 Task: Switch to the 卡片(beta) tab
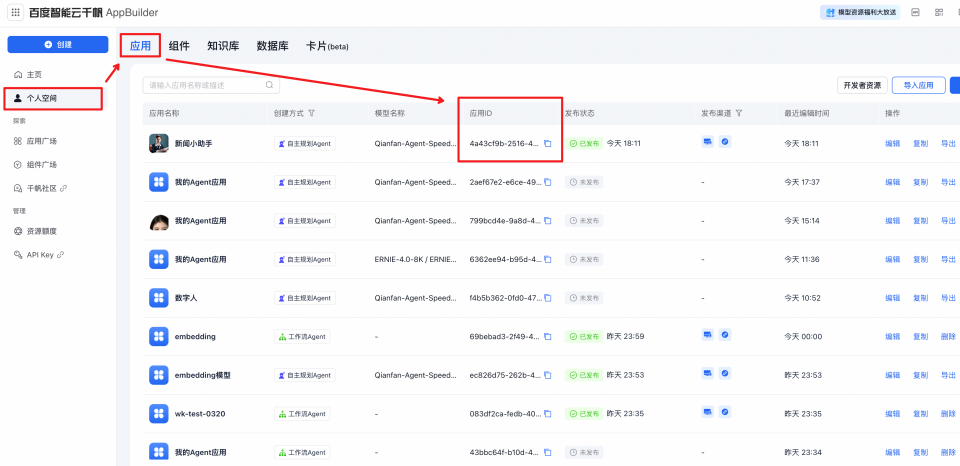point(327,46)
